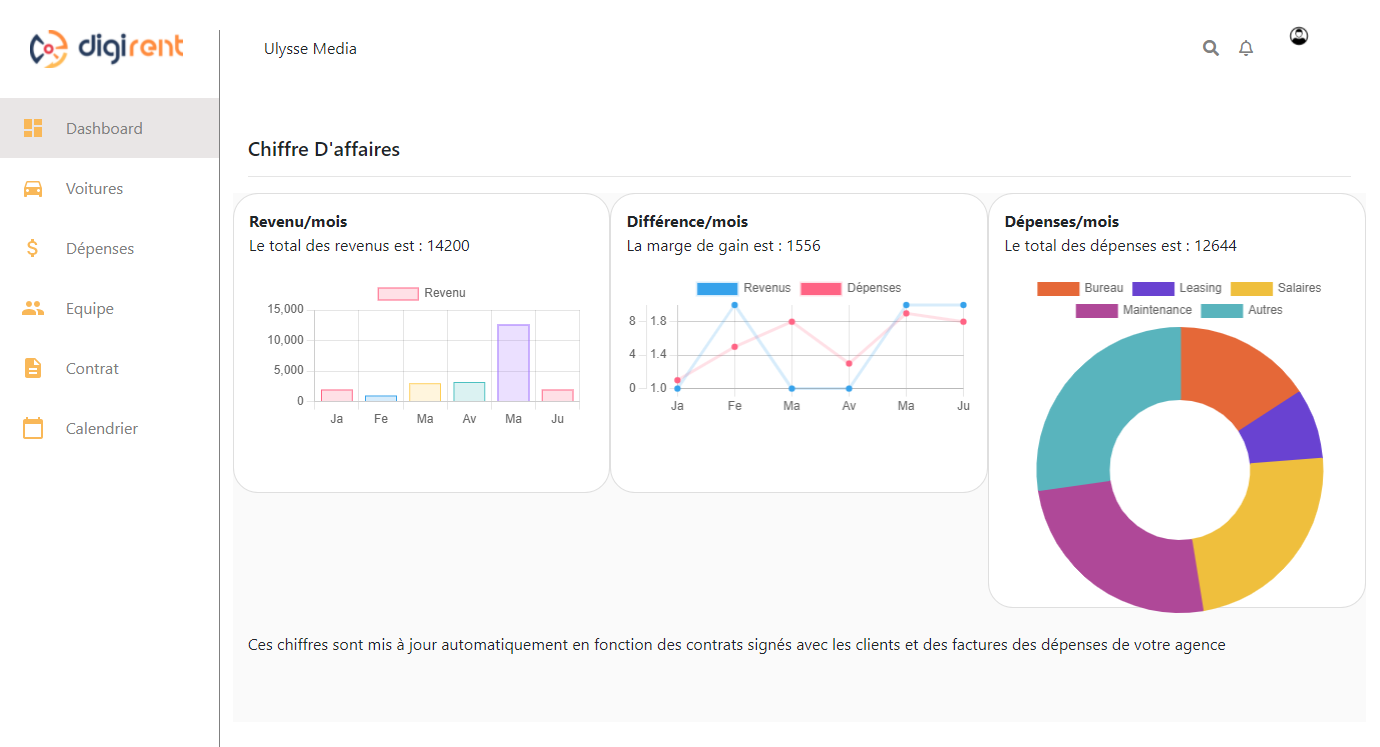
Task: Select the Dépenses dollar icon
Action: 33,248
